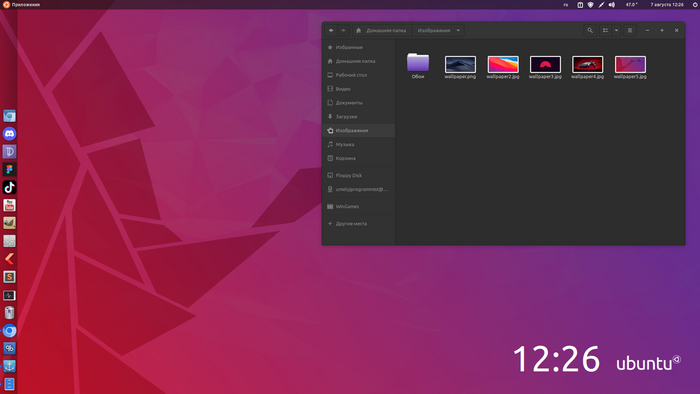This screenshot has height=394, width=700.
Task: Launch Discord from the dock
Action: click(x=9, y=134)
